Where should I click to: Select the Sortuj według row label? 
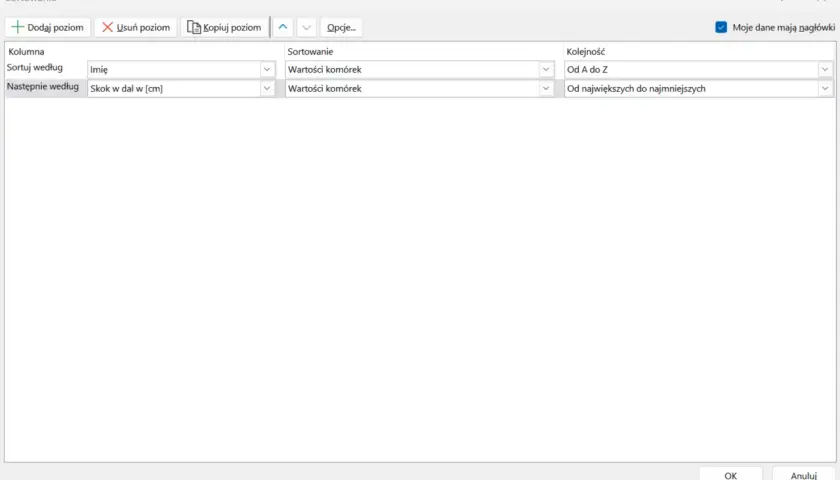click(35, 68)
